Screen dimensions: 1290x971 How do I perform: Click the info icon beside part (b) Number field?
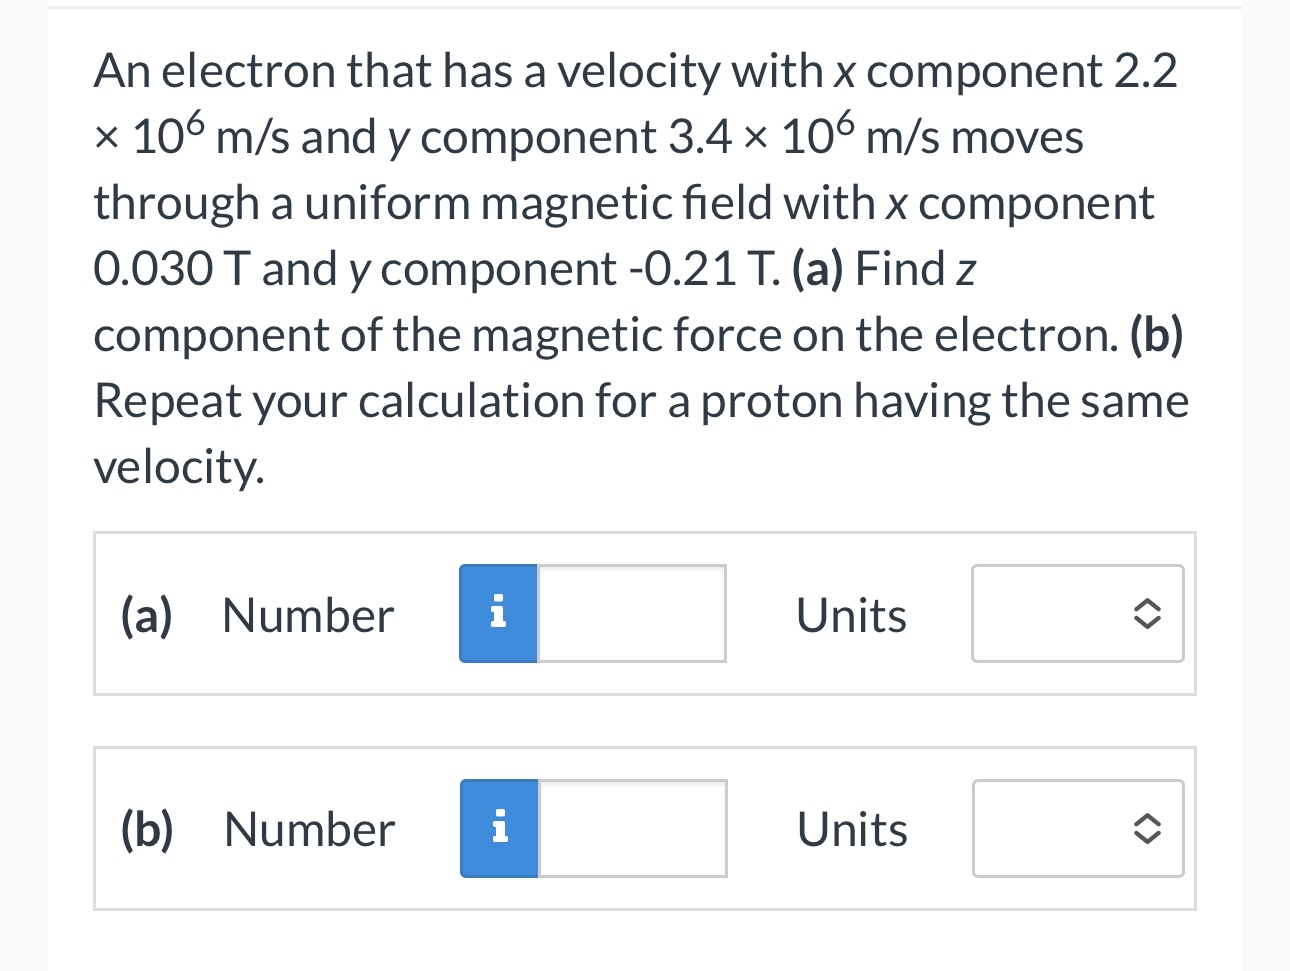pyautogui.click(x=499, y=828)
